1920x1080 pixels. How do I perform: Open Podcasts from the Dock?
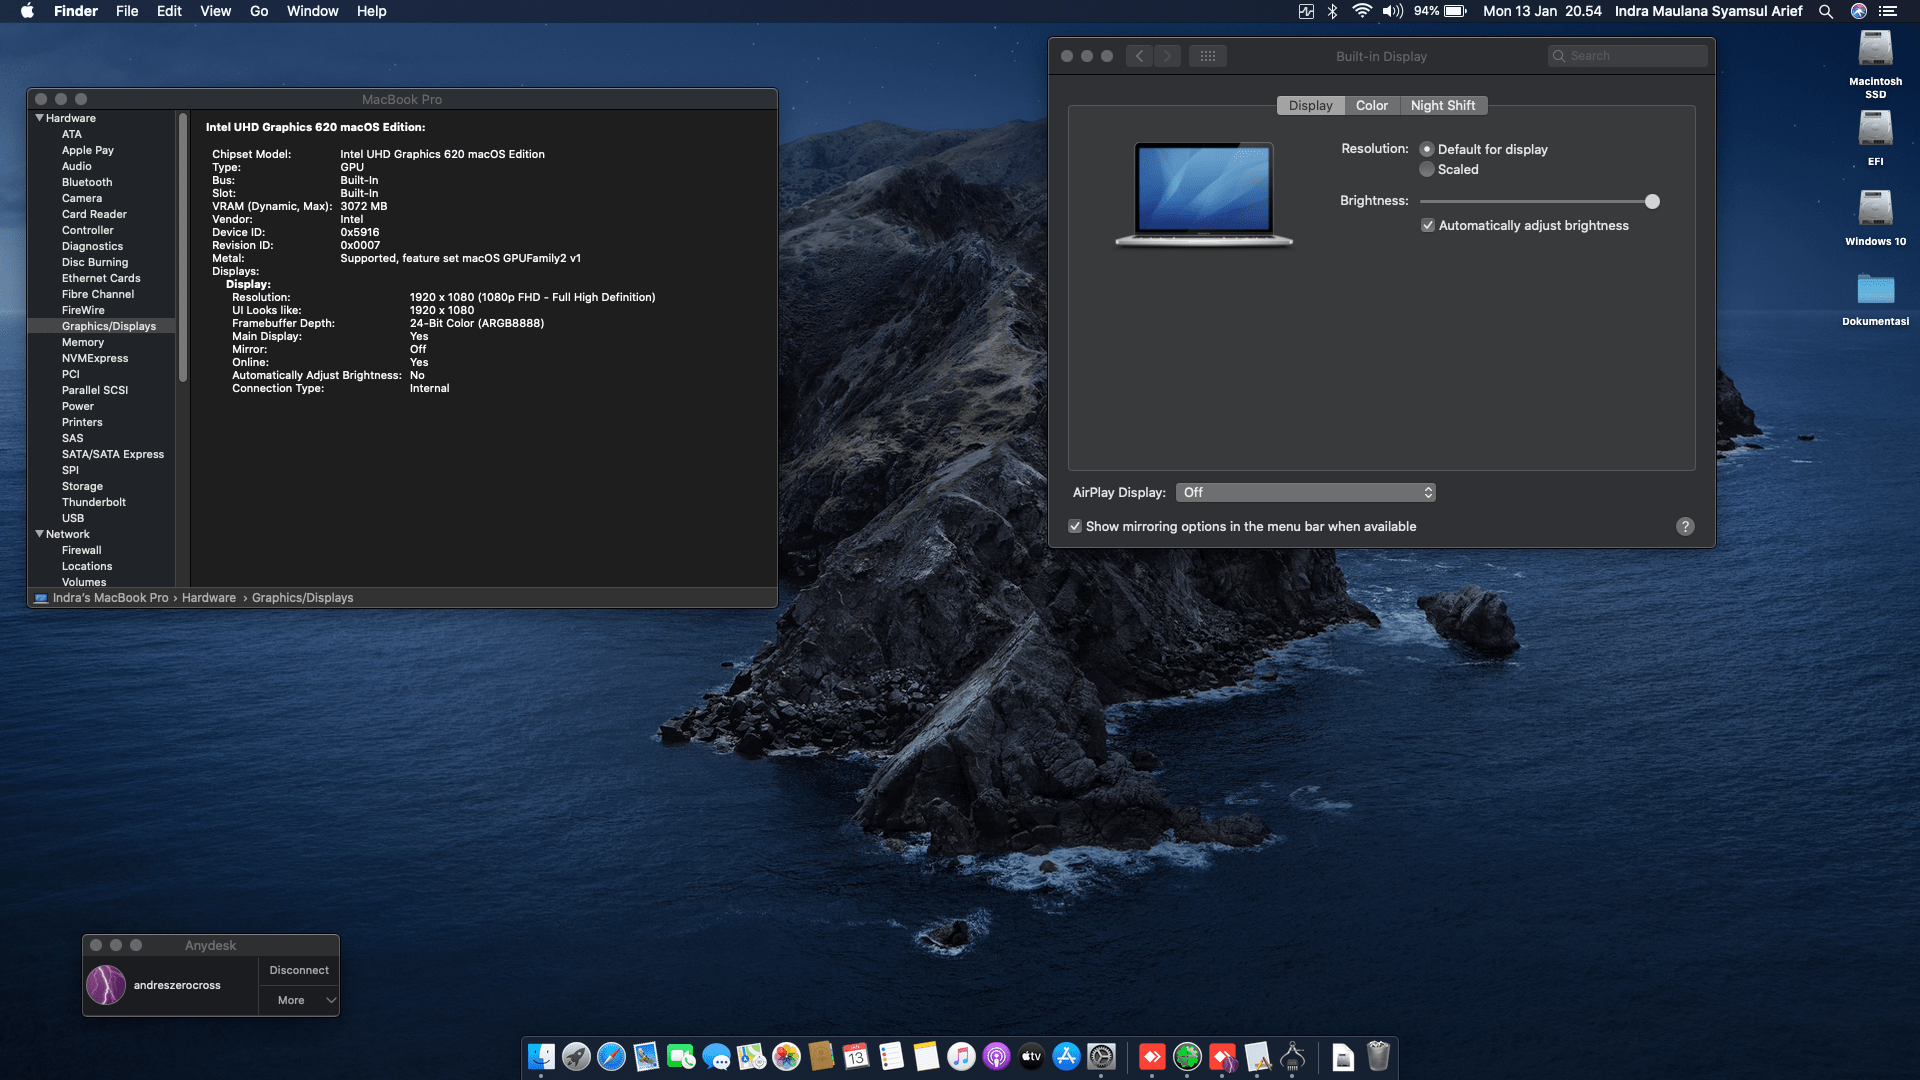(996, 1056)
